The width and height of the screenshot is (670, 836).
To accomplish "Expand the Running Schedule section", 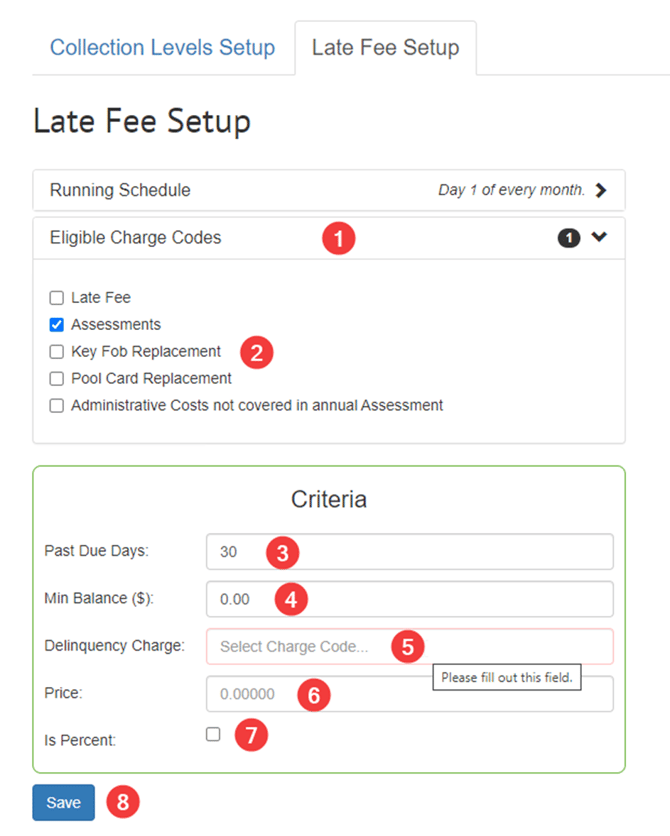I will pyautogui.click(x=328, y=190).
